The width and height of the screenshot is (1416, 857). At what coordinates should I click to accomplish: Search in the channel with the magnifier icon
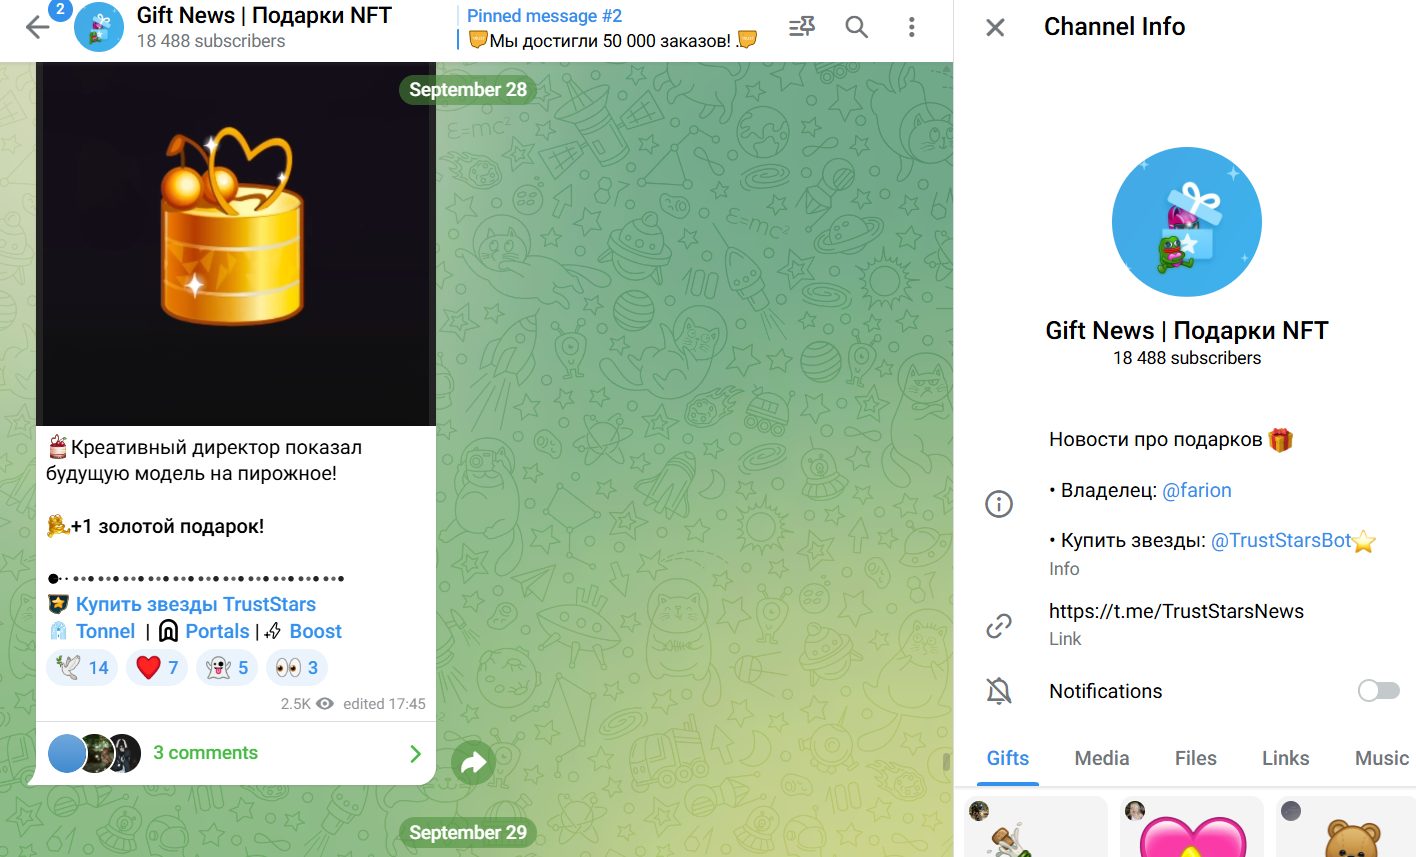point(857,27)
